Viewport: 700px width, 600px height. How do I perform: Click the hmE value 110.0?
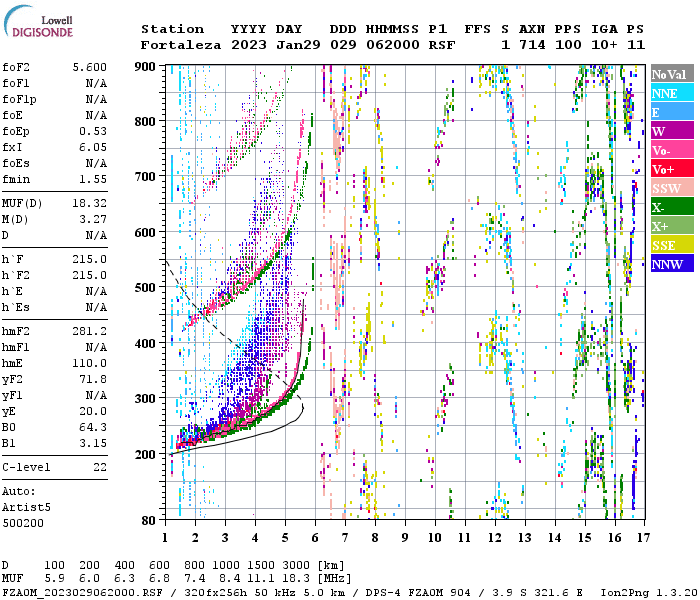[90, 363]
